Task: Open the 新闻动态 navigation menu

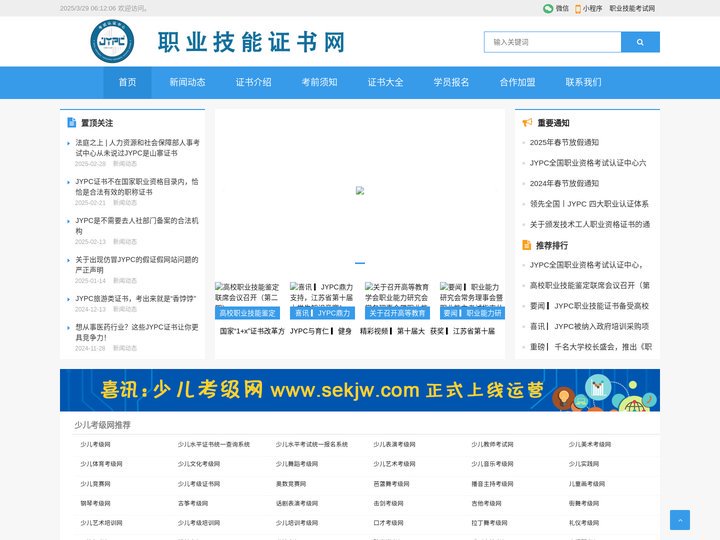Action: coord(187,82)
